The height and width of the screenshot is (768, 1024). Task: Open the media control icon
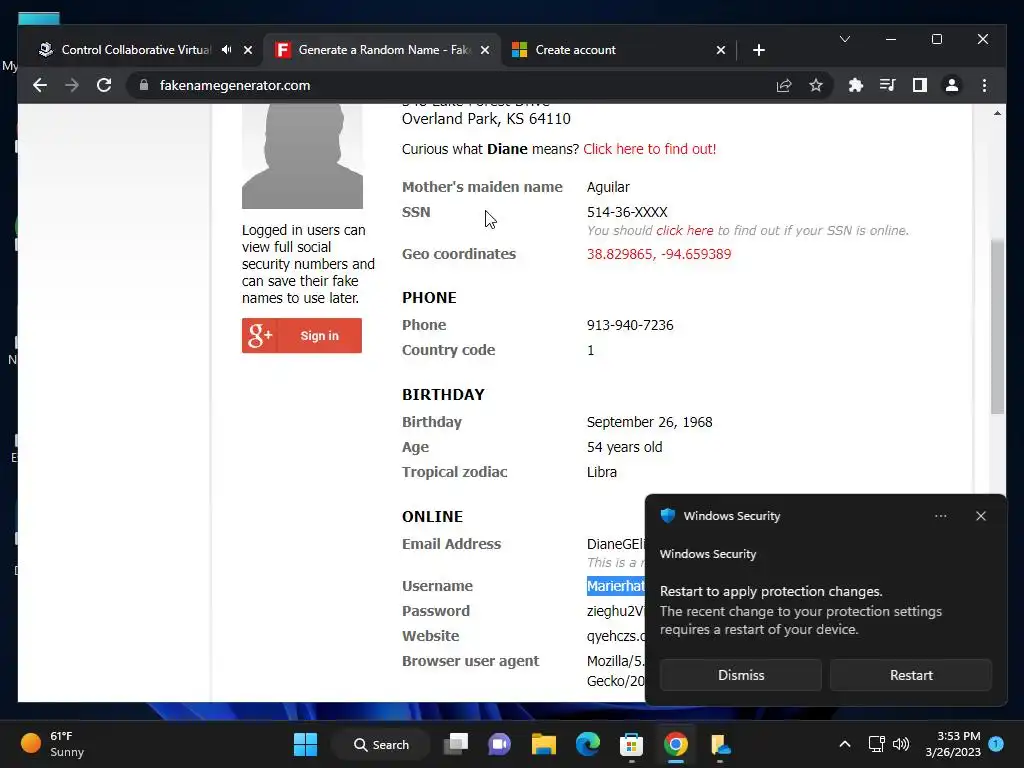click(888, 86)
